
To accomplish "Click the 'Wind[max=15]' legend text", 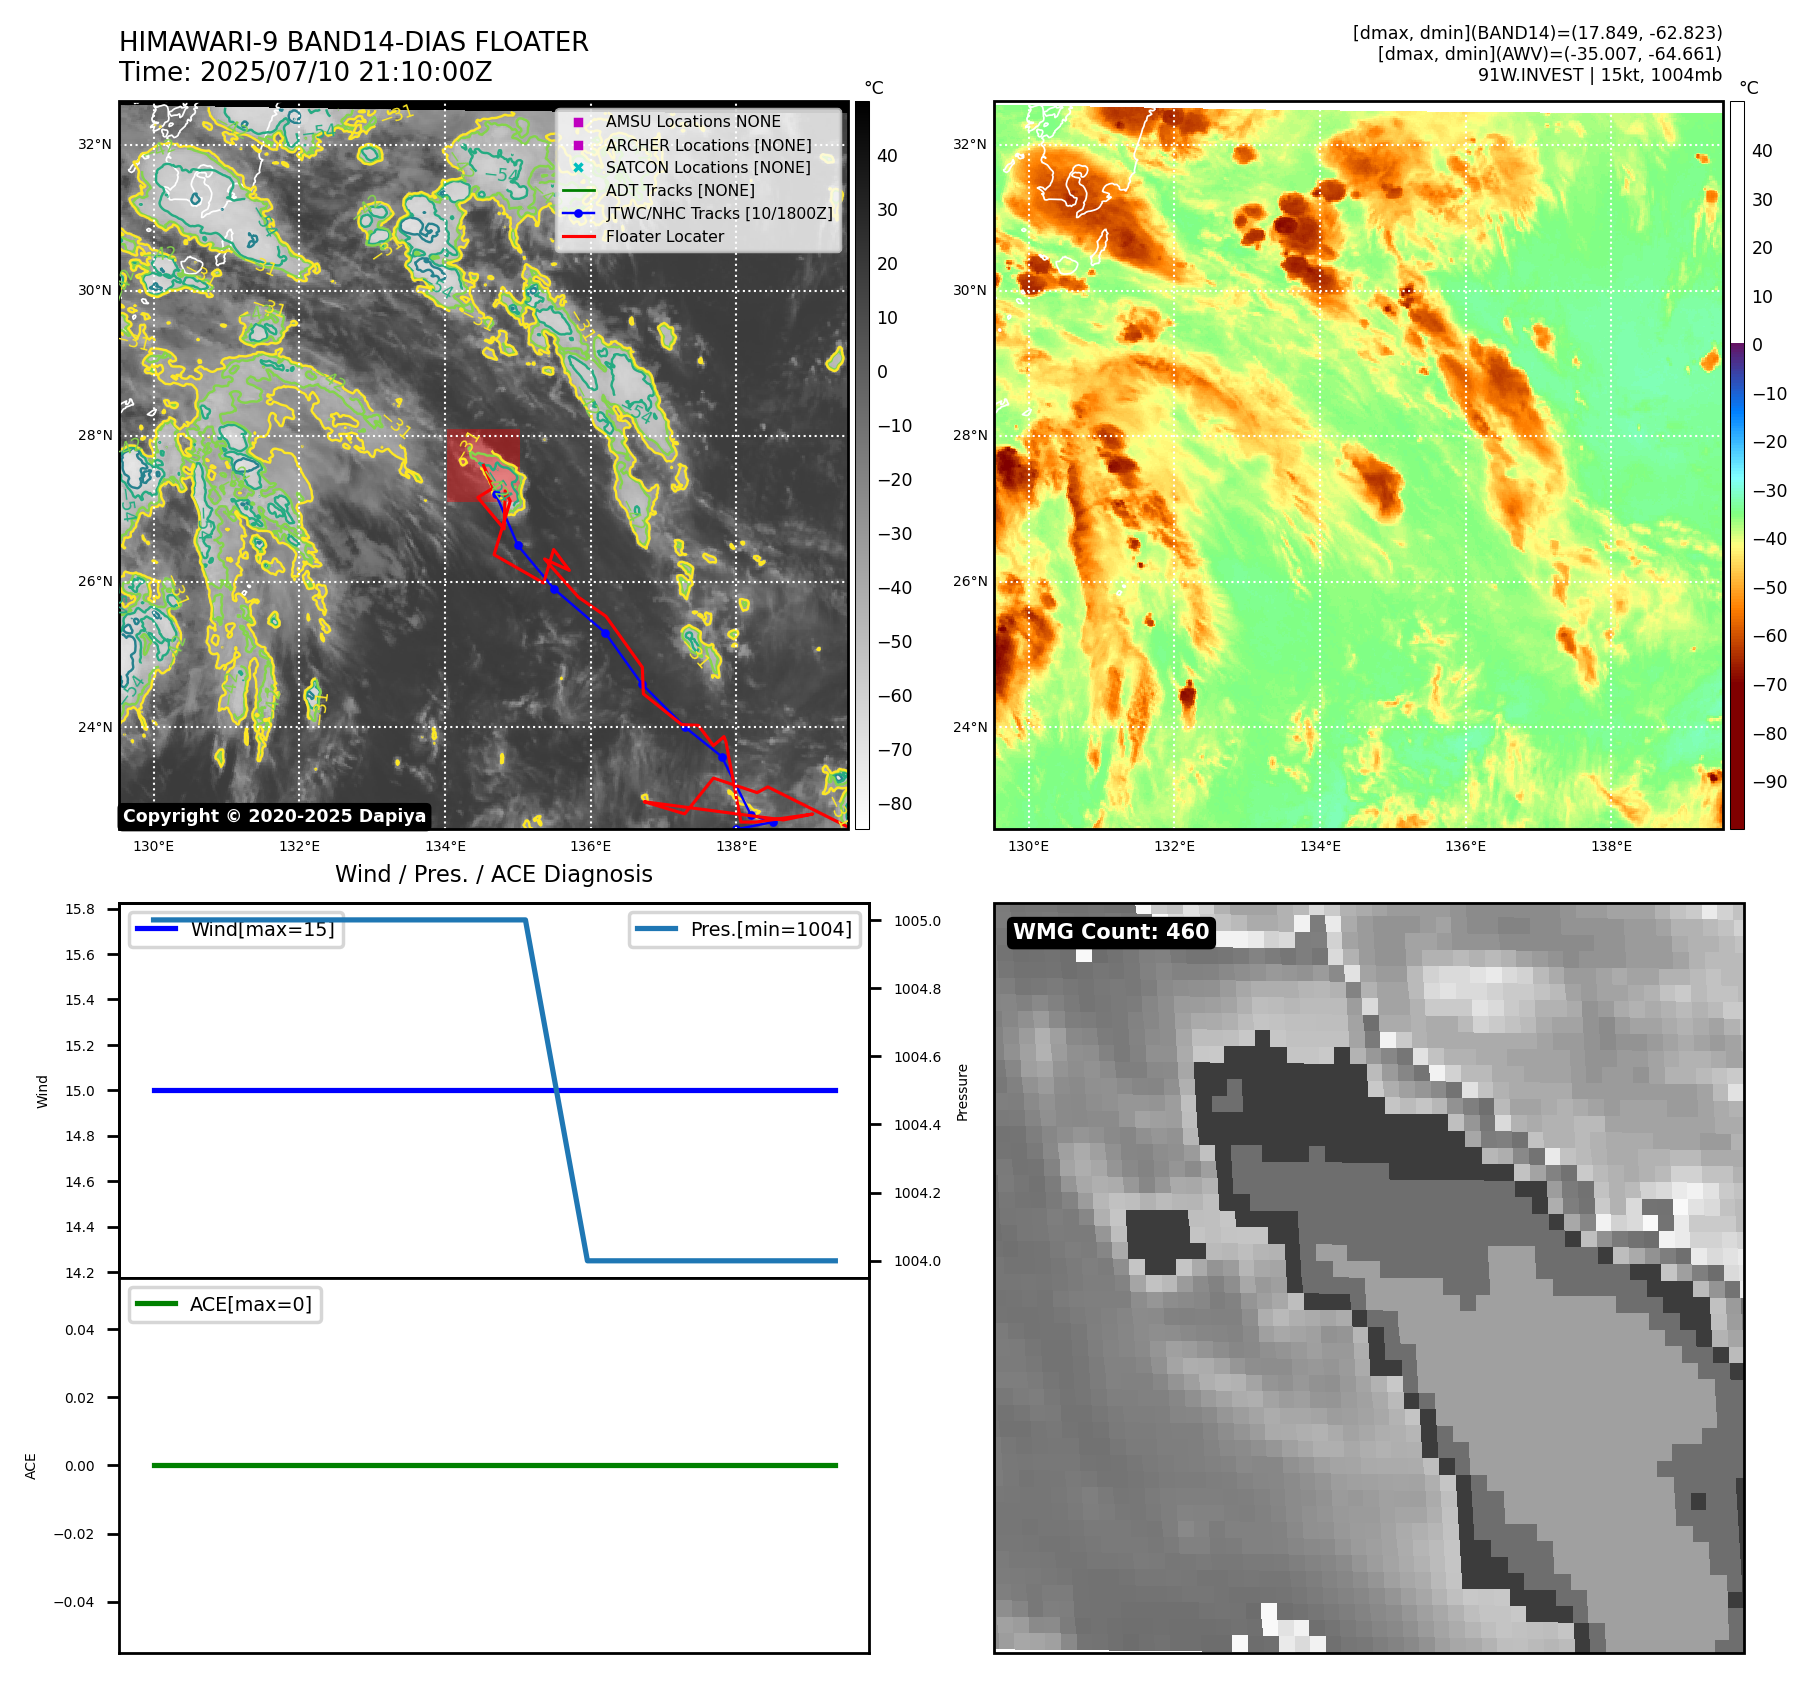I will point(263,929).
